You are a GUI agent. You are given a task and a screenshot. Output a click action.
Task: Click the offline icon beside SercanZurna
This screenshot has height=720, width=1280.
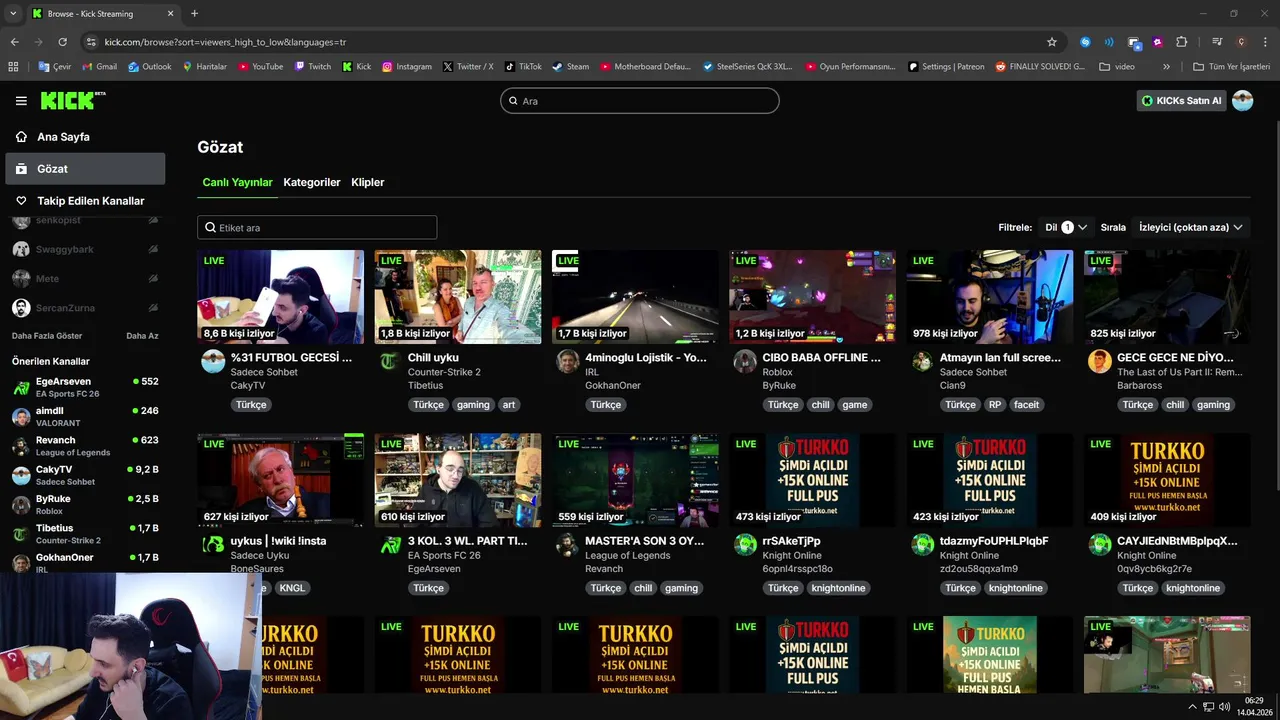point(153,308)
